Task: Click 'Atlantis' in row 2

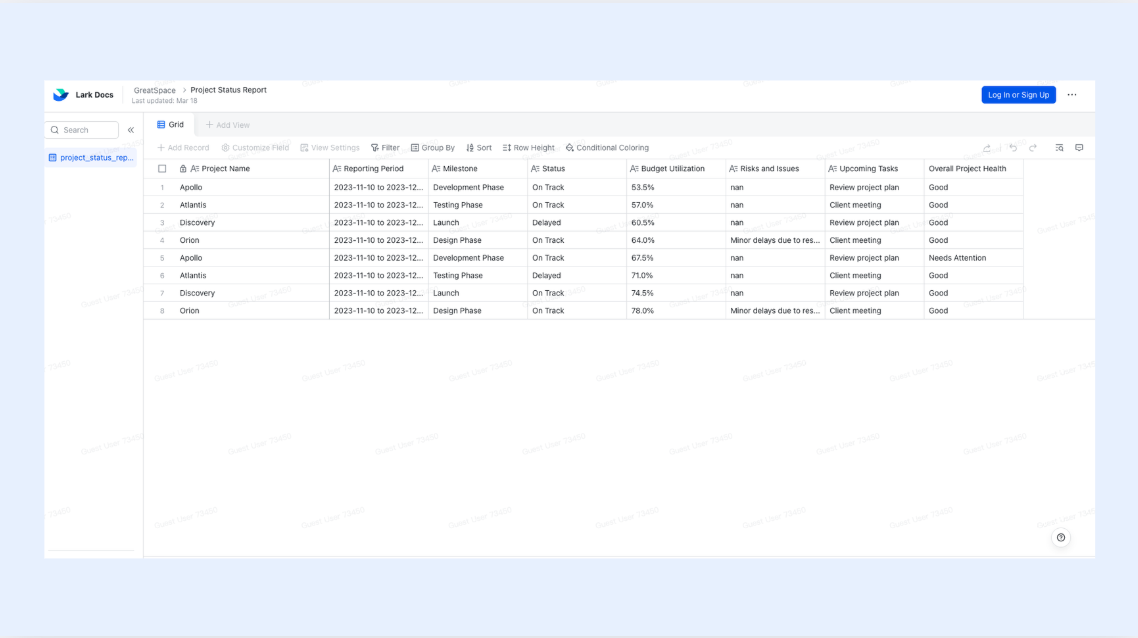Action: [193, 205]
